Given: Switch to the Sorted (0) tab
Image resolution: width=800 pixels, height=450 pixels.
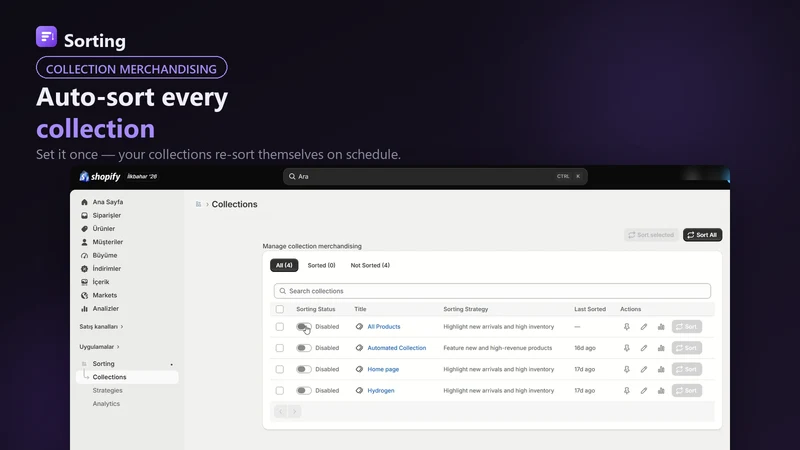Looking at the screenshot, I should point(321,265).
